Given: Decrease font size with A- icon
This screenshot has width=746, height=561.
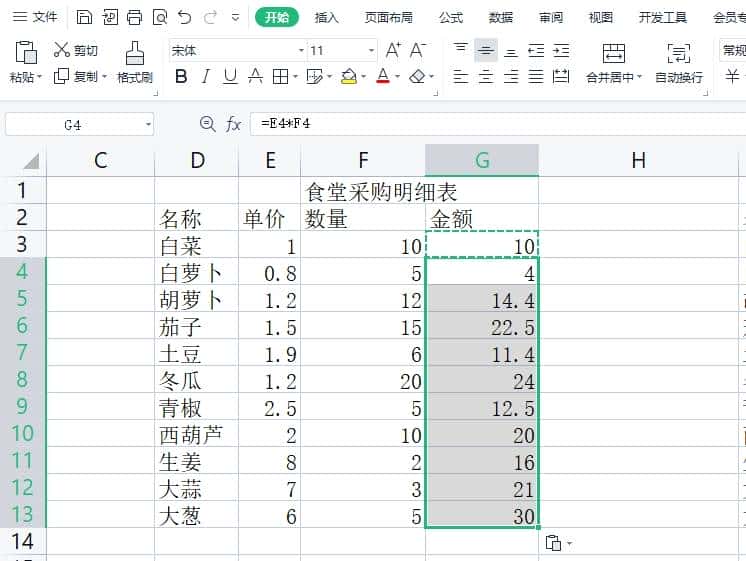Looking at the screenshot, I should pos(418,50).
